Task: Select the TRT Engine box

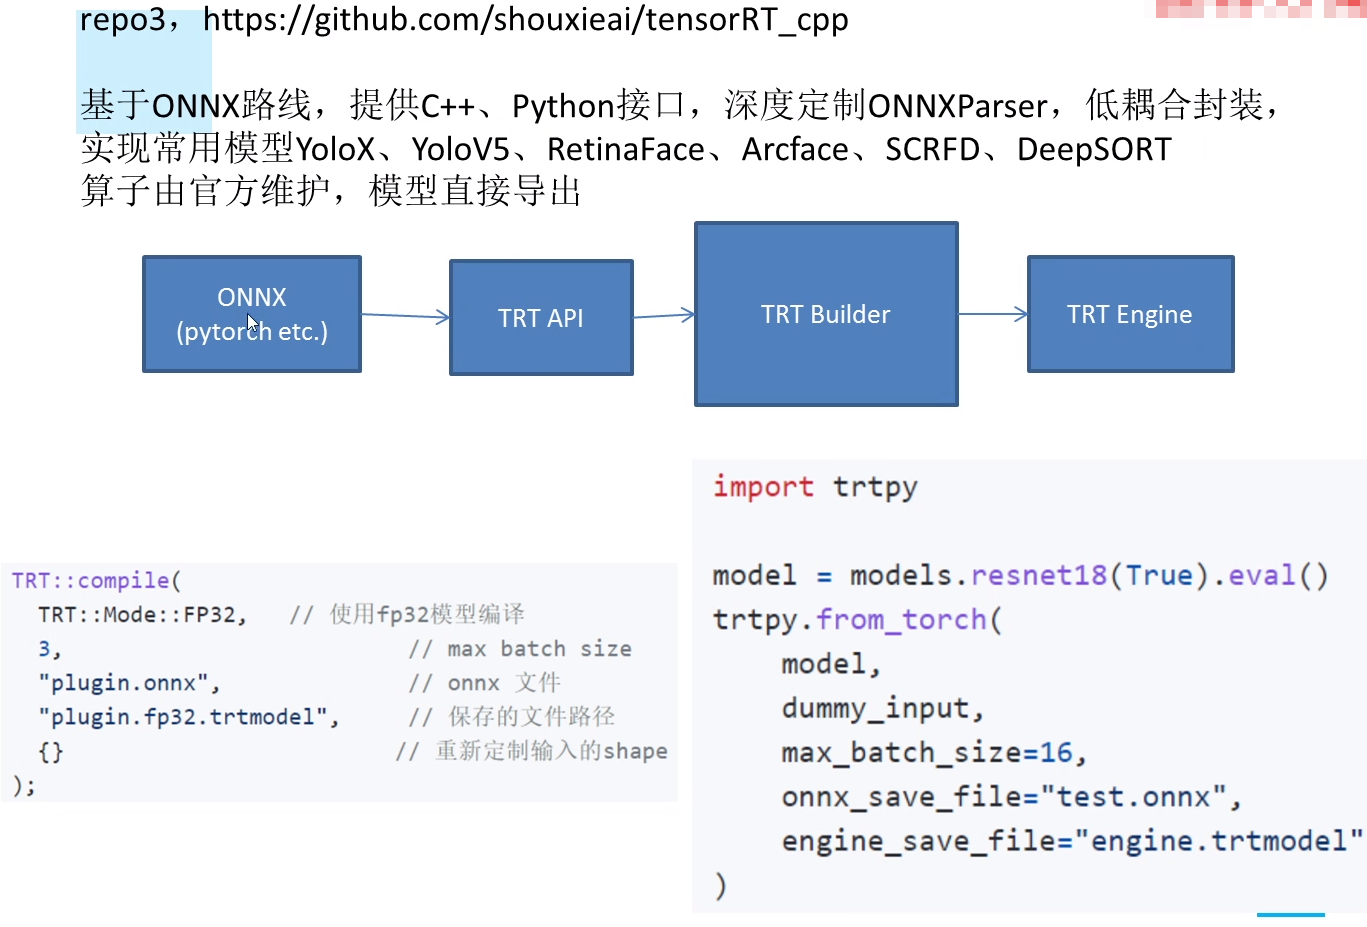Action: coord(1130,314)
